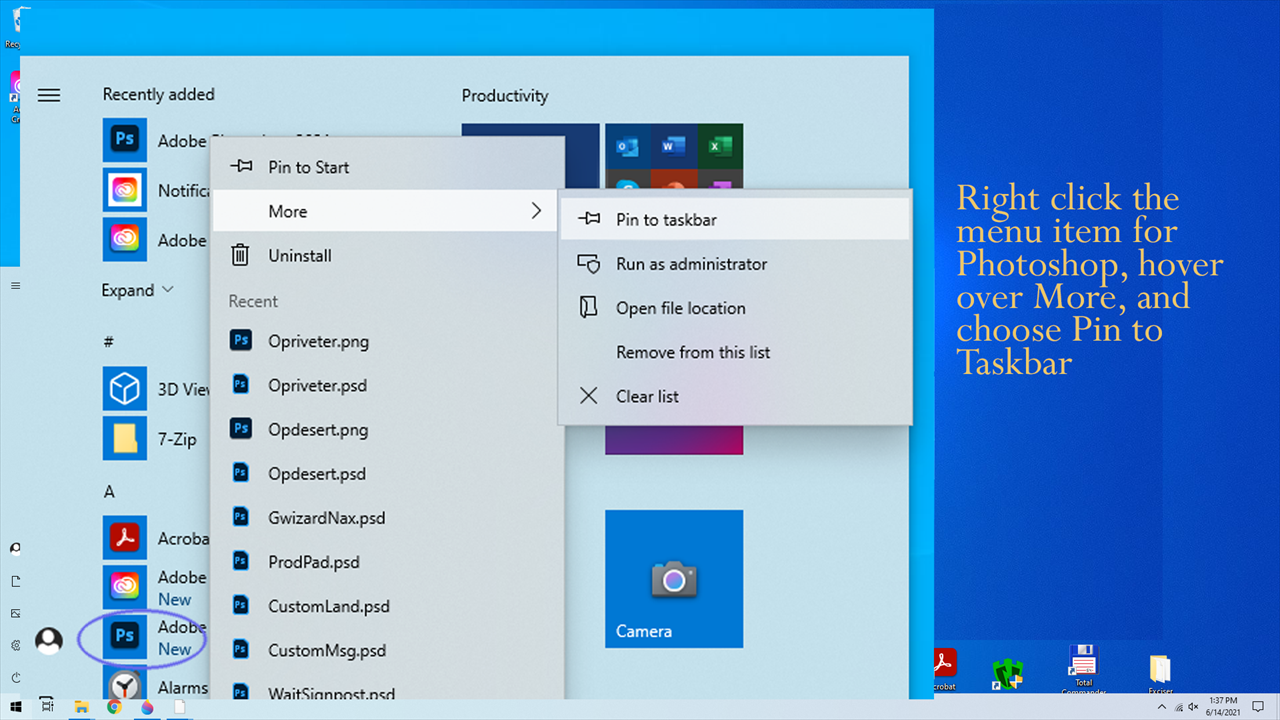This screenshot has width=1280, height=720.
Task: Open the Documents icon in Start sidebar
Action: tap(15, 581)
